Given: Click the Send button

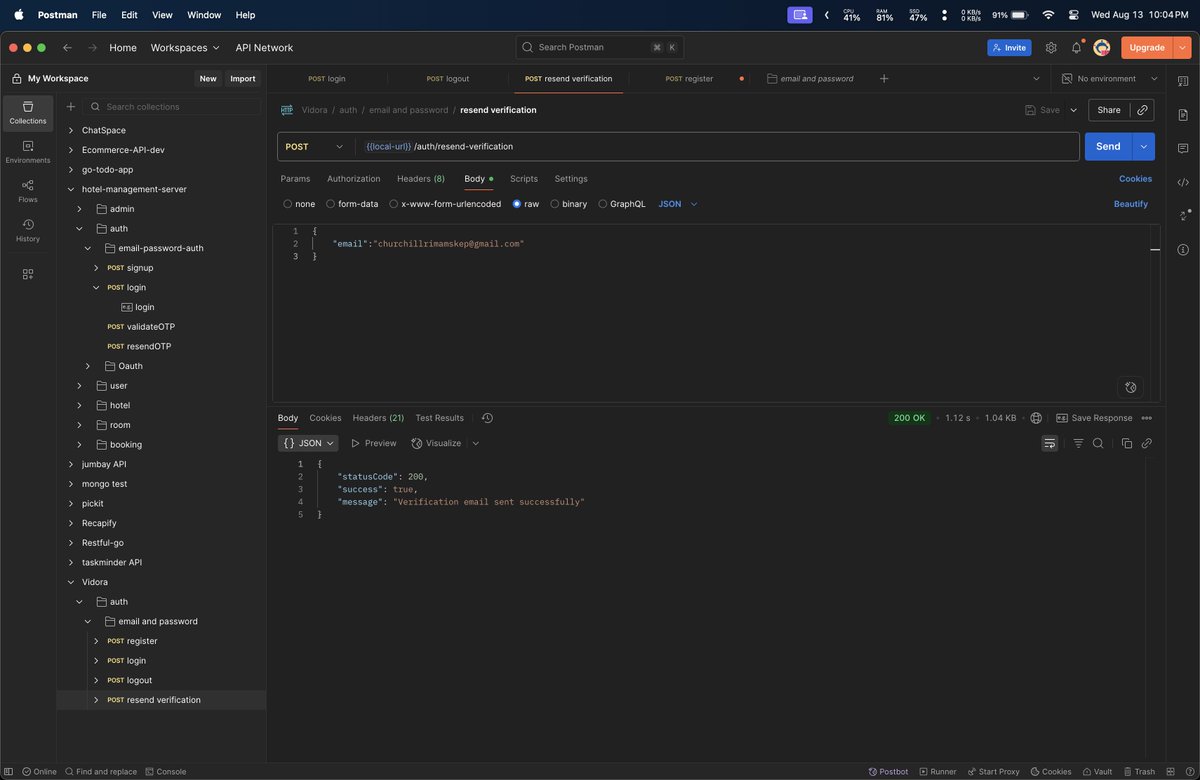Looking at the screenshot, I should click(1108, 146).
